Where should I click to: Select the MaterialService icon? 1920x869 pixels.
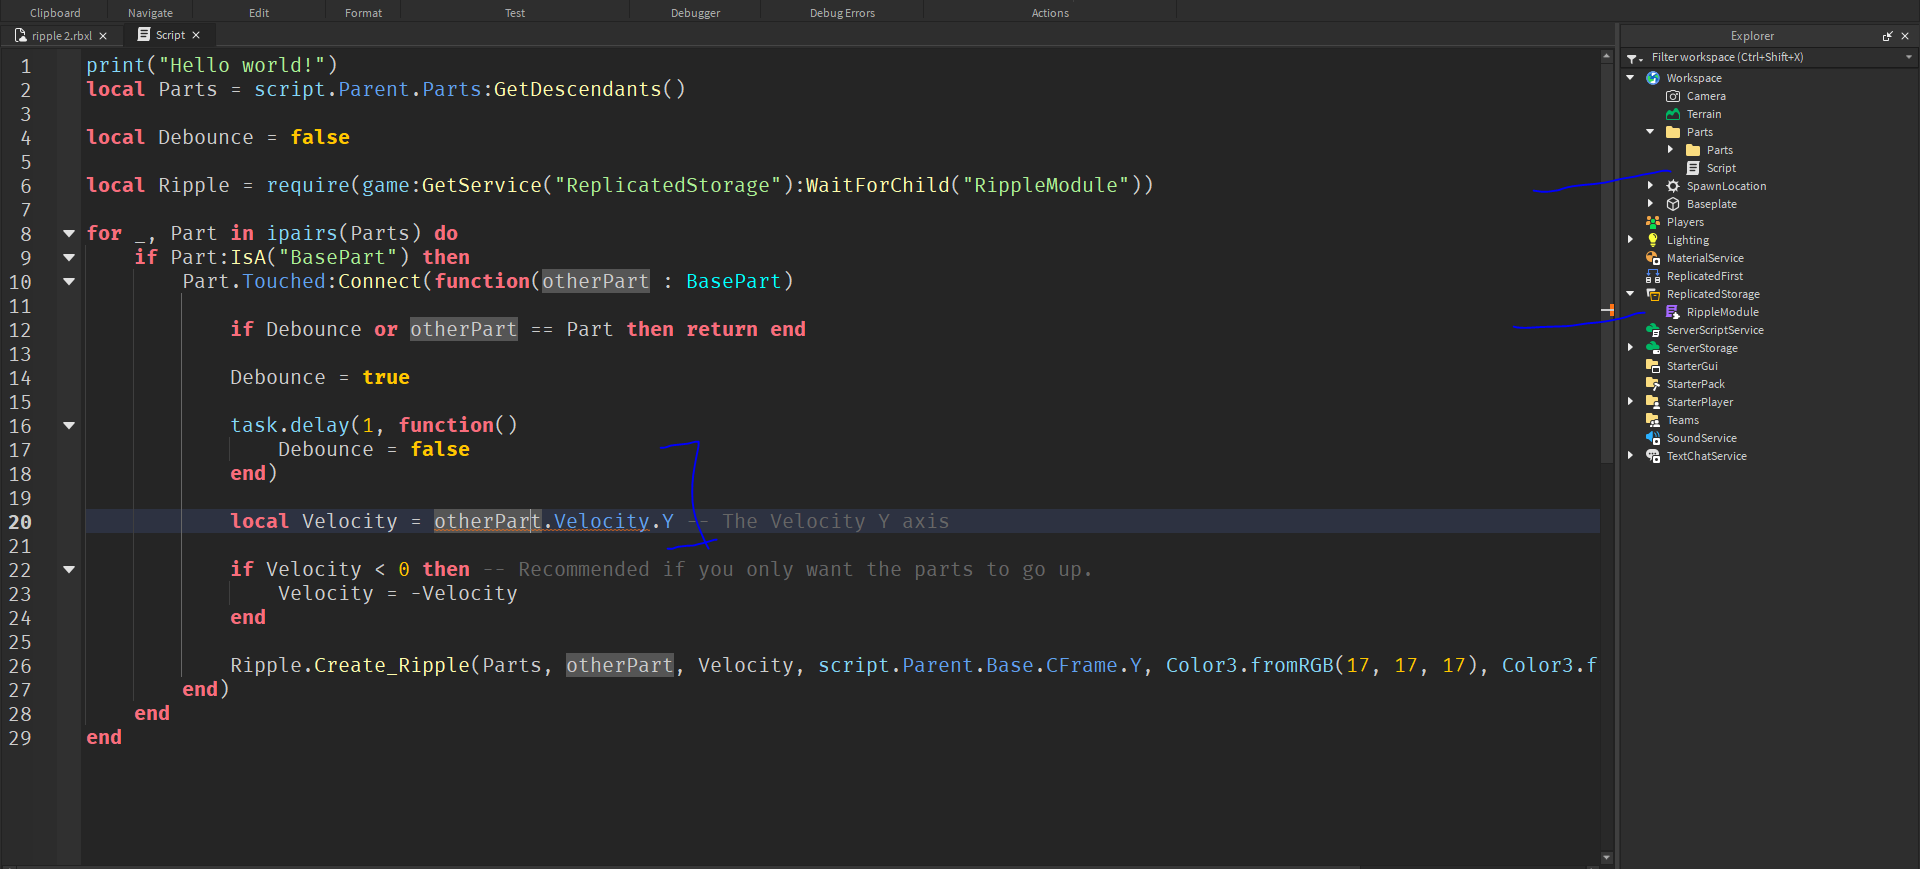(1653, 258)
